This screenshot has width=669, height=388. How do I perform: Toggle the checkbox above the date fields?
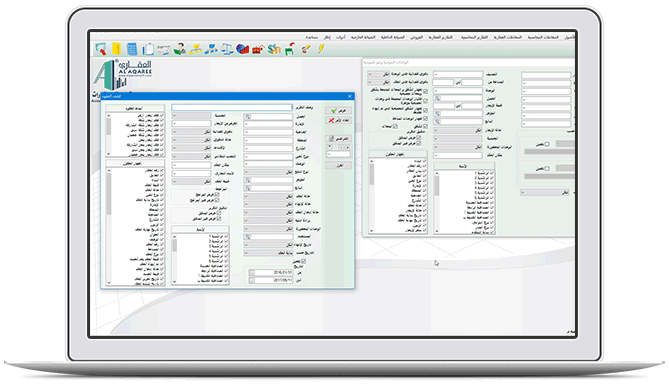click(x=303, y=261)
